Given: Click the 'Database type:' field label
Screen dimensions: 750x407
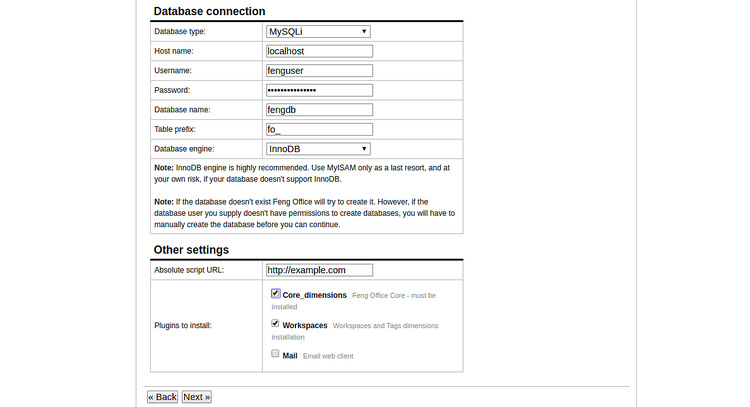Looking at the screenshot, I should pyautogui.click(x=181, y=32).
